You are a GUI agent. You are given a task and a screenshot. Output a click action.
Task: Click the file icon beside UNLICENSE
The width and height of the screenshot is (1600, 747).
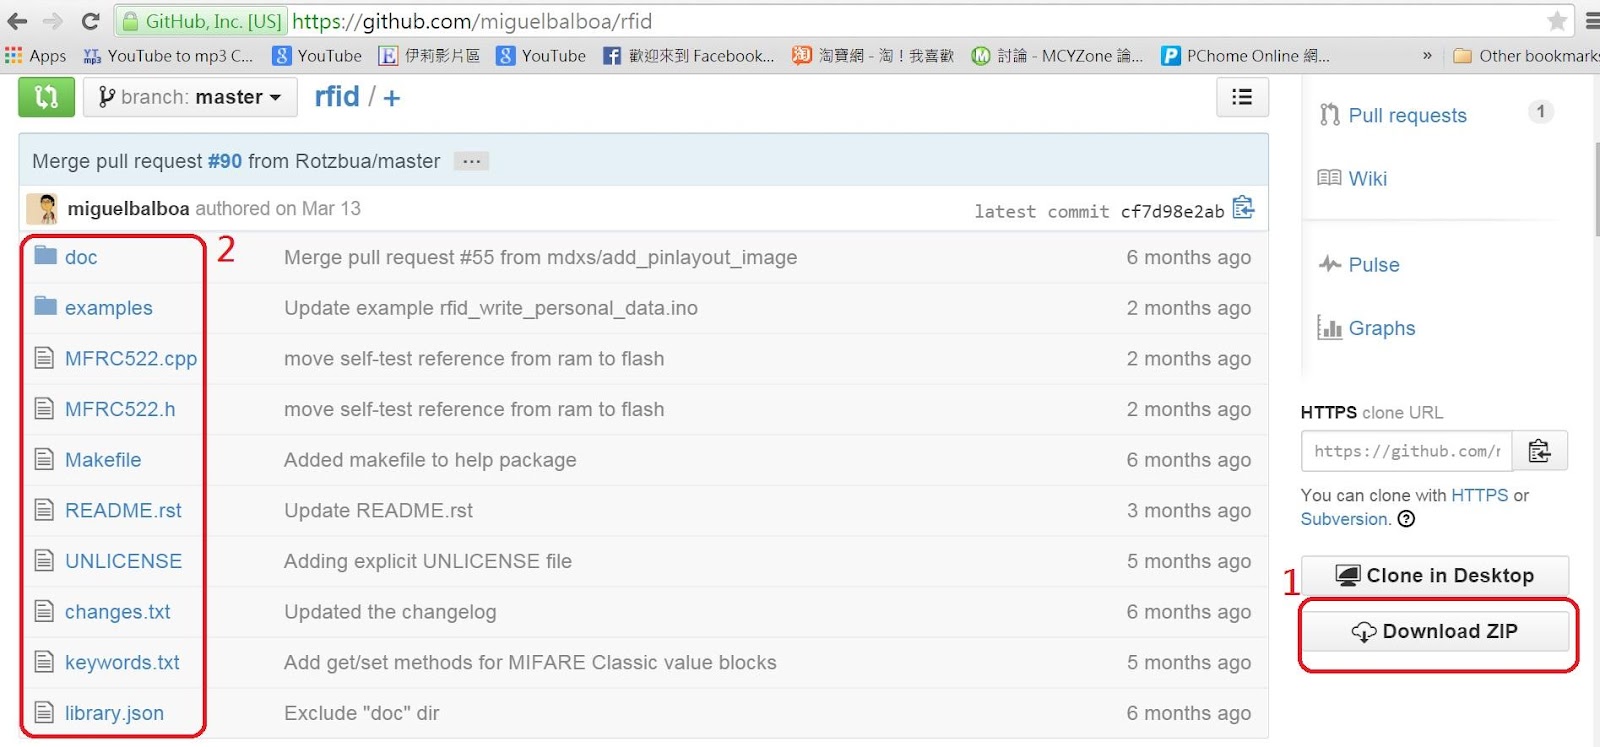pyautogui.click(x=44, y=560)
